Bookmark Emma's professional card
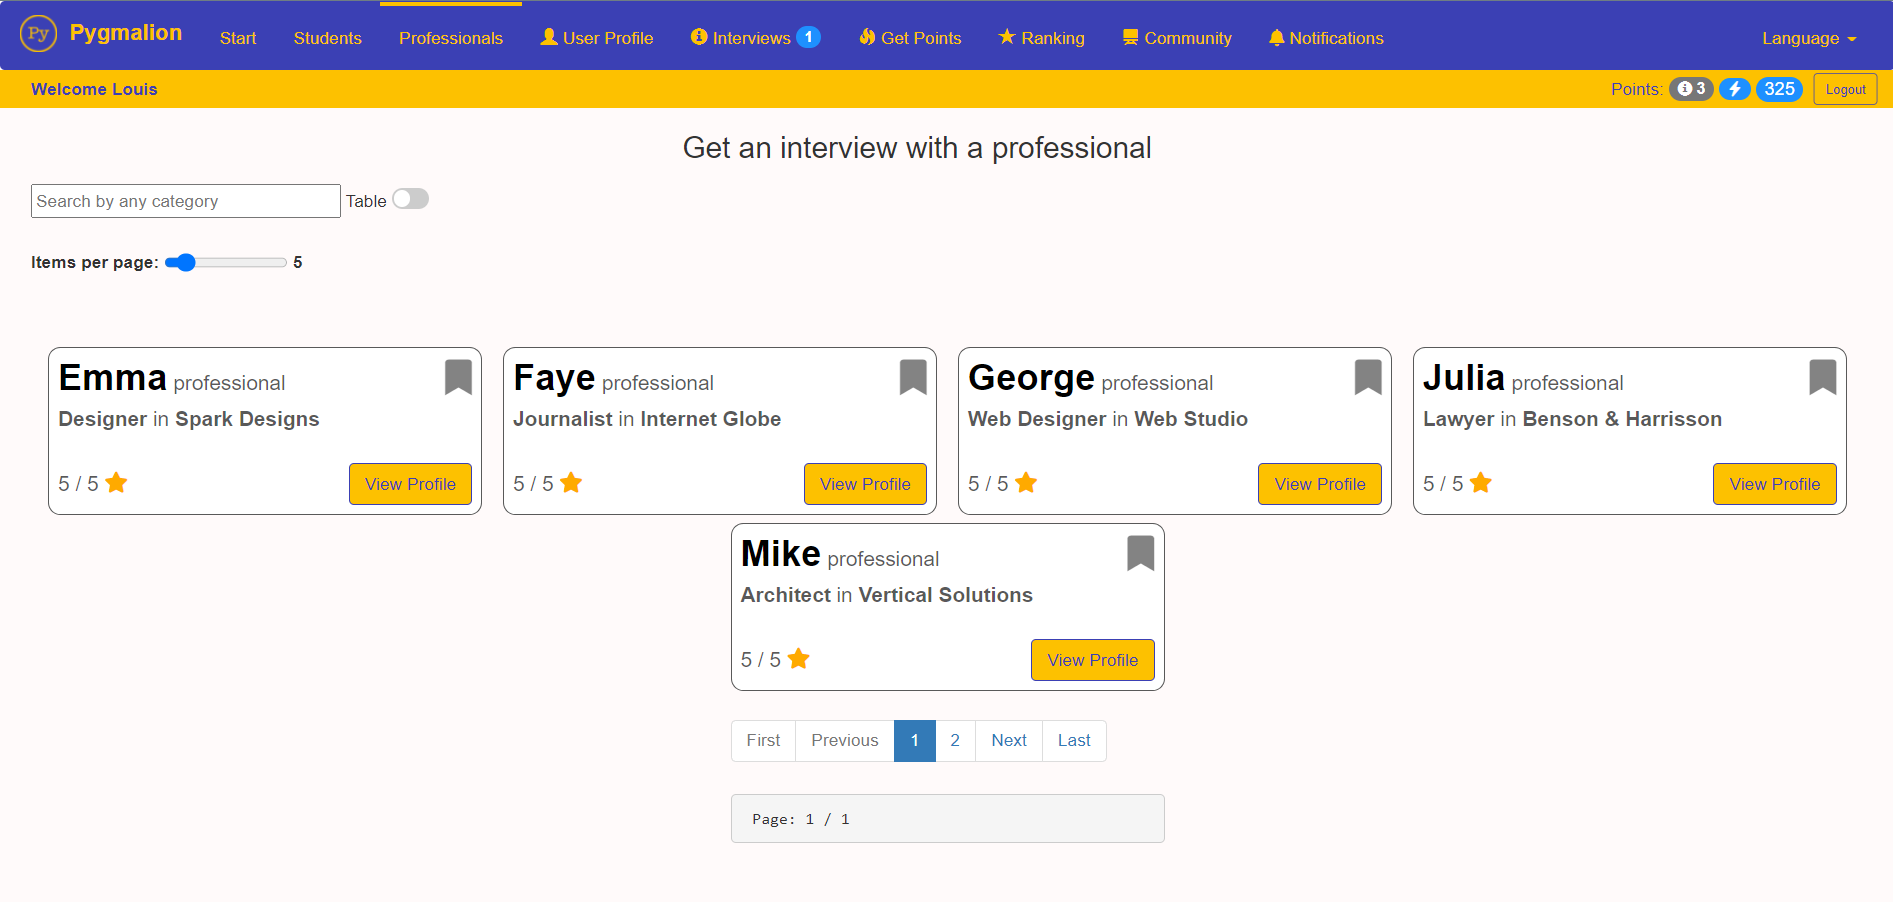 (458, 377)
